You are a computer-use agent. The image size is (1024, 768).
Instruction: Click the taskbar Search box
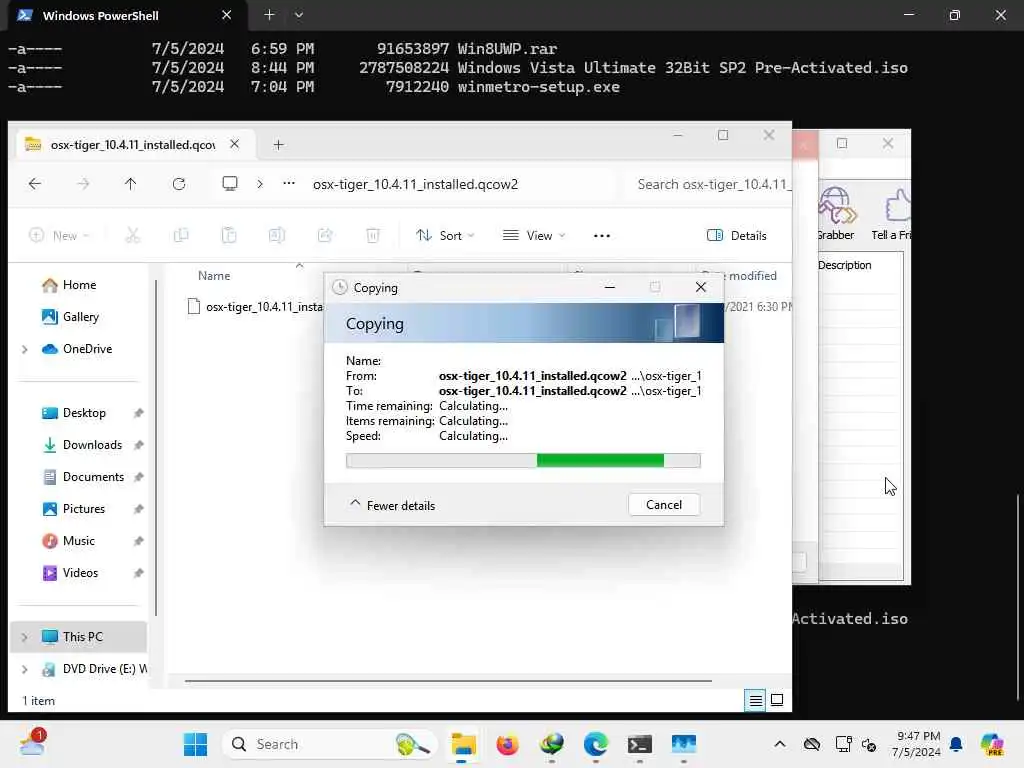tap(330, 744)
